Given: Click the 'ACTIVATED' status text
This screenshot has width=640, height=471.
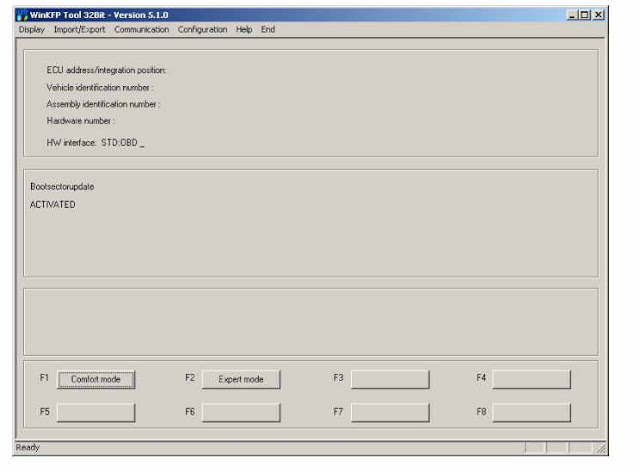Looking at the screenshot, I should point(53,204).
